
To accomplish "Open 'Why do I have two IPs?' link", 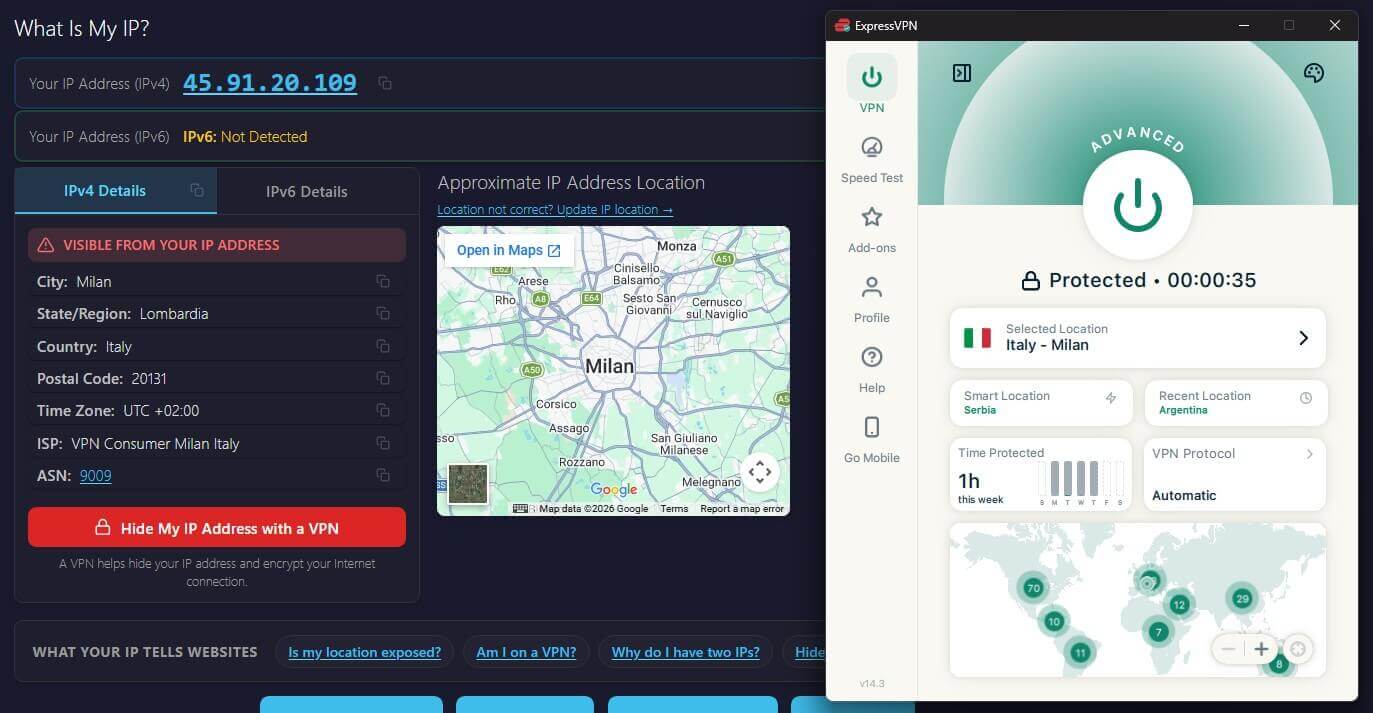I will pyautogui.click(x=686, y=652).
